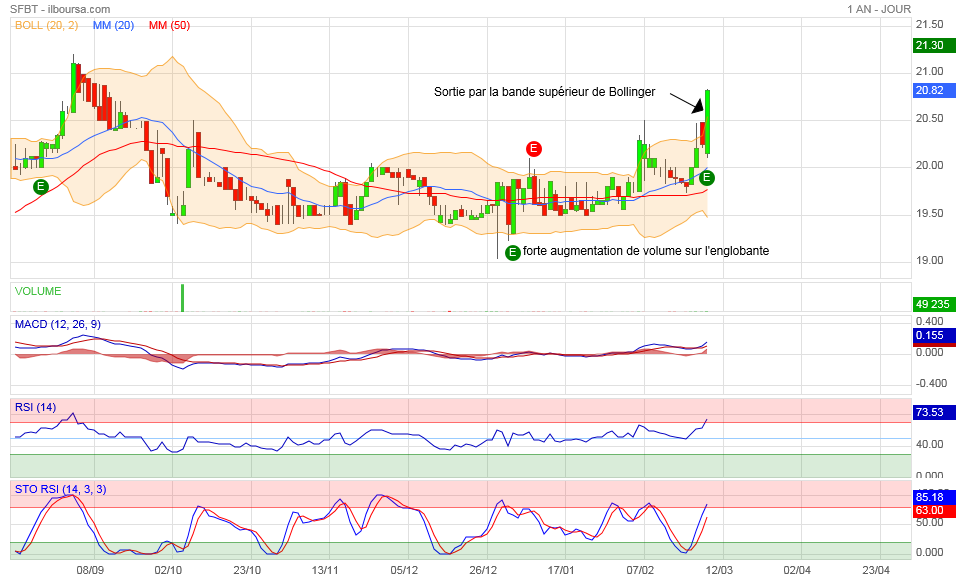The width and height of the screenshot is (956, 579).
Task: Click the 40.00 RSI axis label
Action: [x=930, y=444]
